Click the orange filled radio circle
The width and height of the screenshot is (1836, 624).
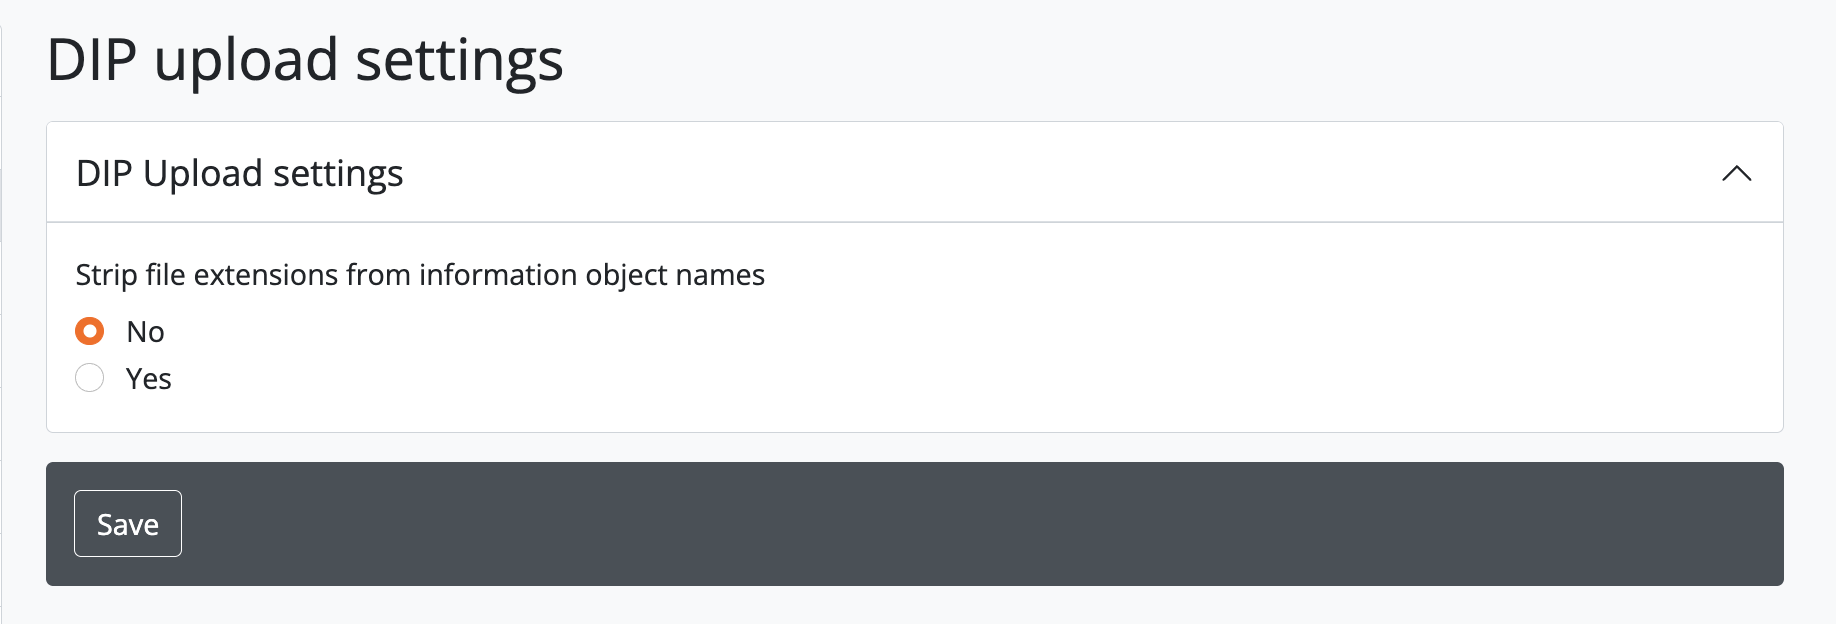click(90, 331)
